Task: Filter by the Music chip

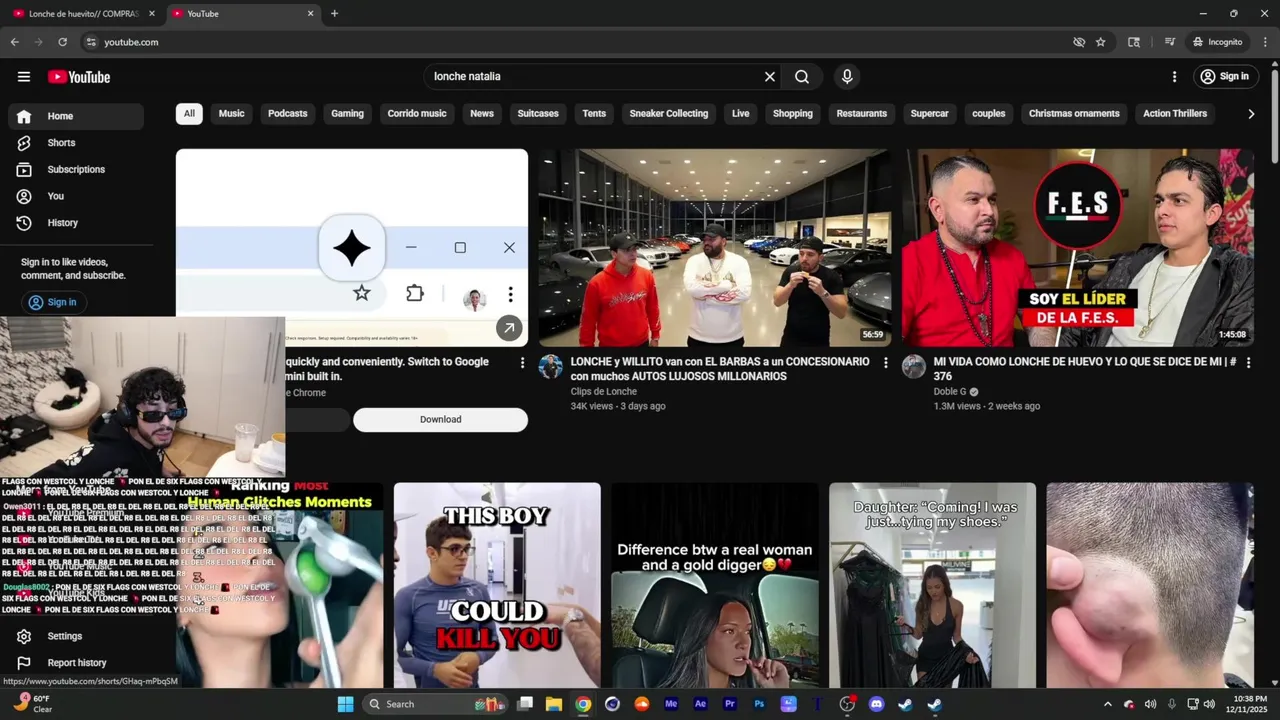Action: (x=231, y=113)
